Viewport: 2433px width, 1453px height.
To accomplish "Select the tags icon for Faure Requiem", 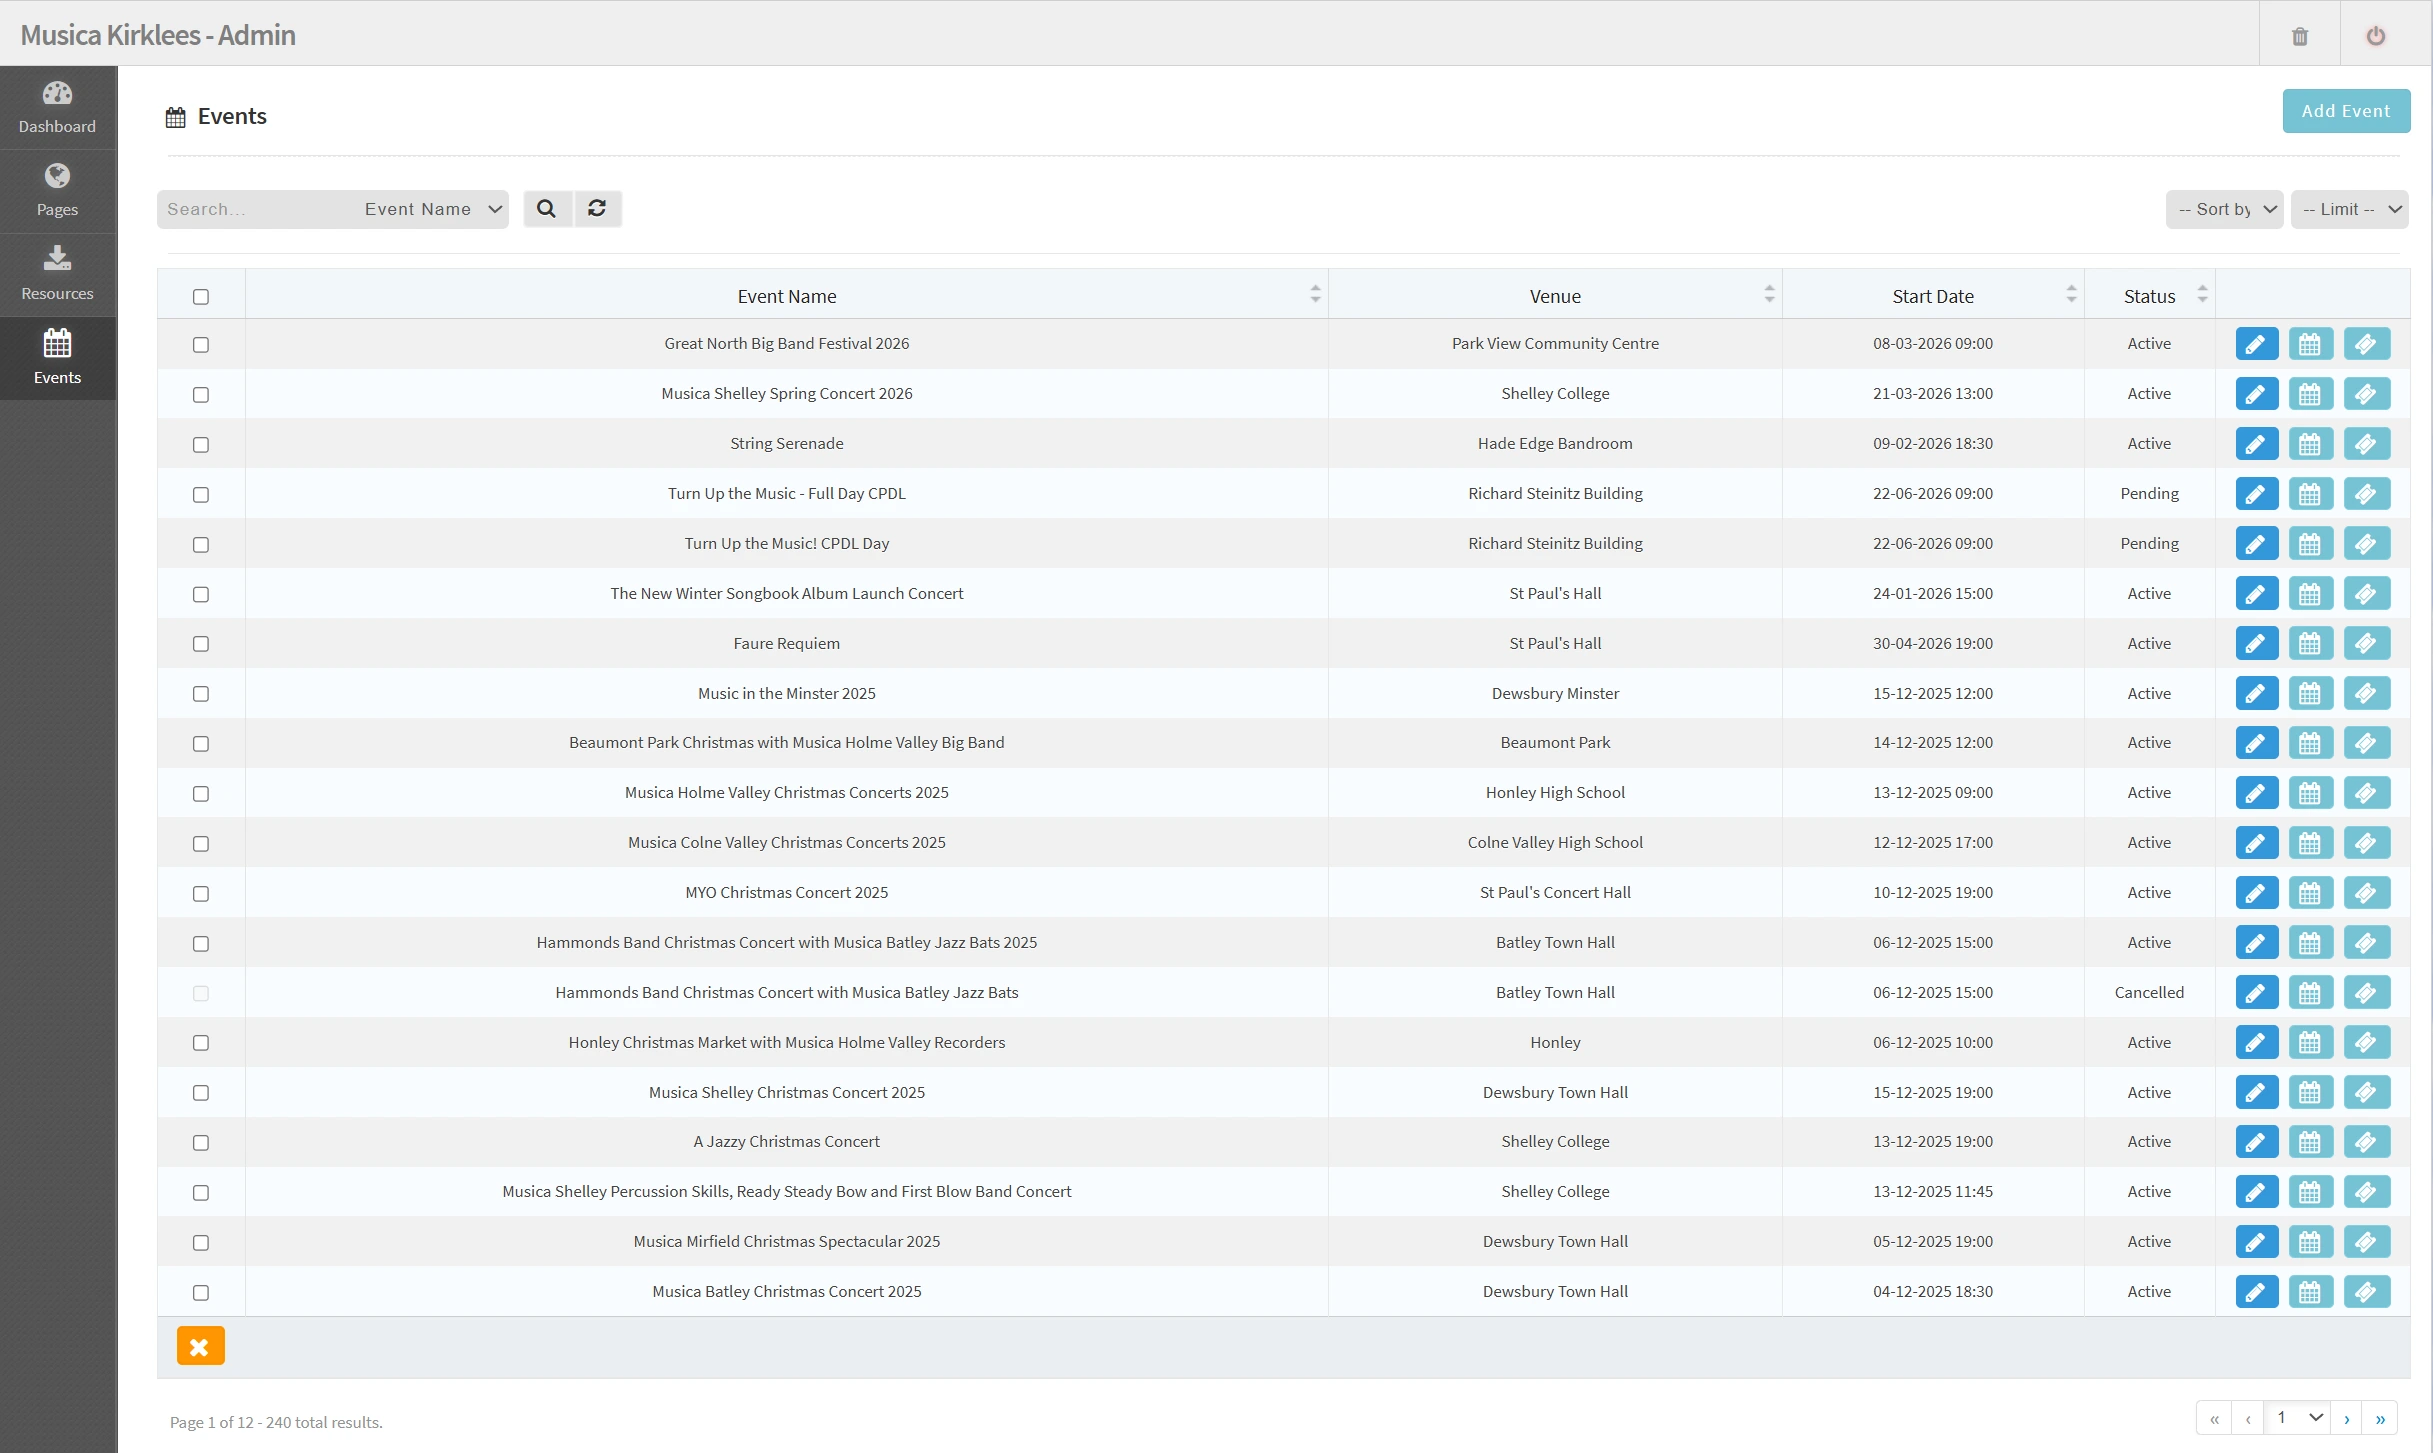I will click(2366, 643).
